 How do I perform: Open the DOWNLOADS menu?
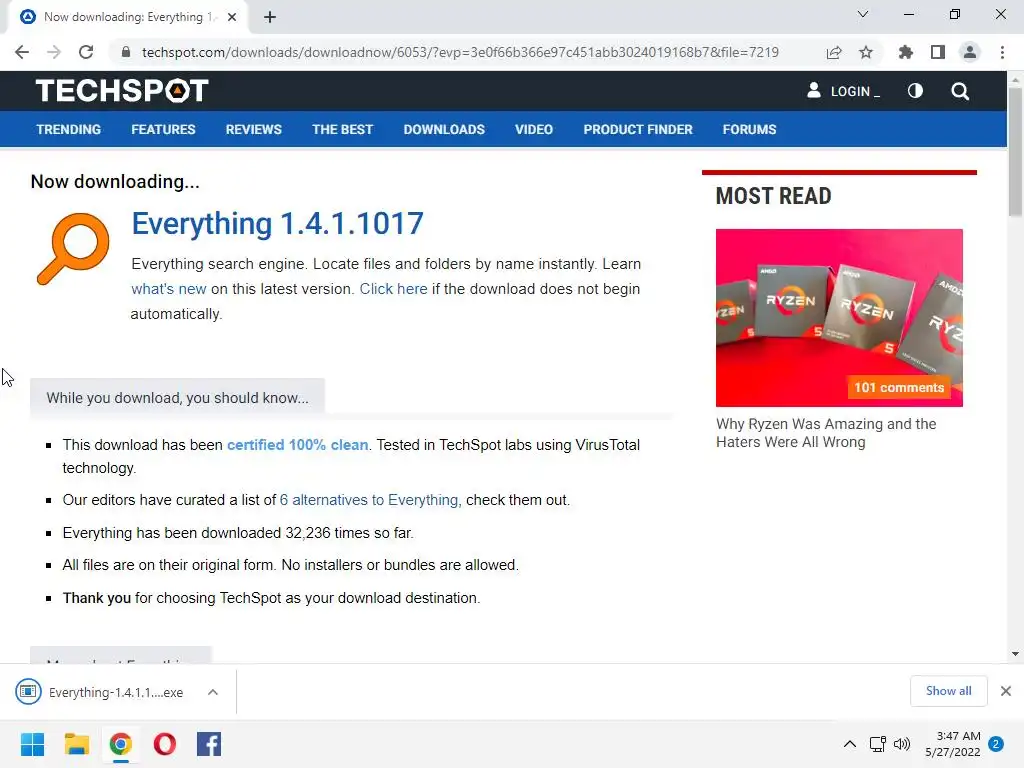coord(444,129)
